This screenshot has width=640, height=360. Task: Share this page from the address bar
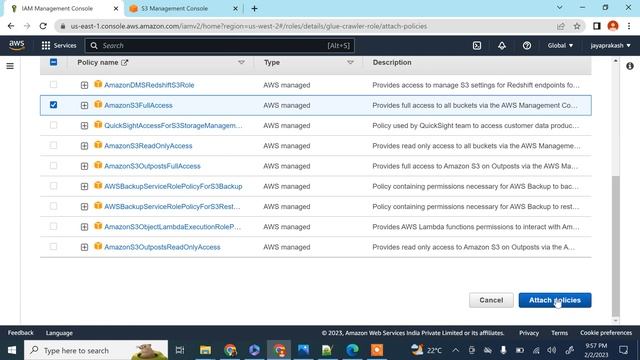pos(560,26)
